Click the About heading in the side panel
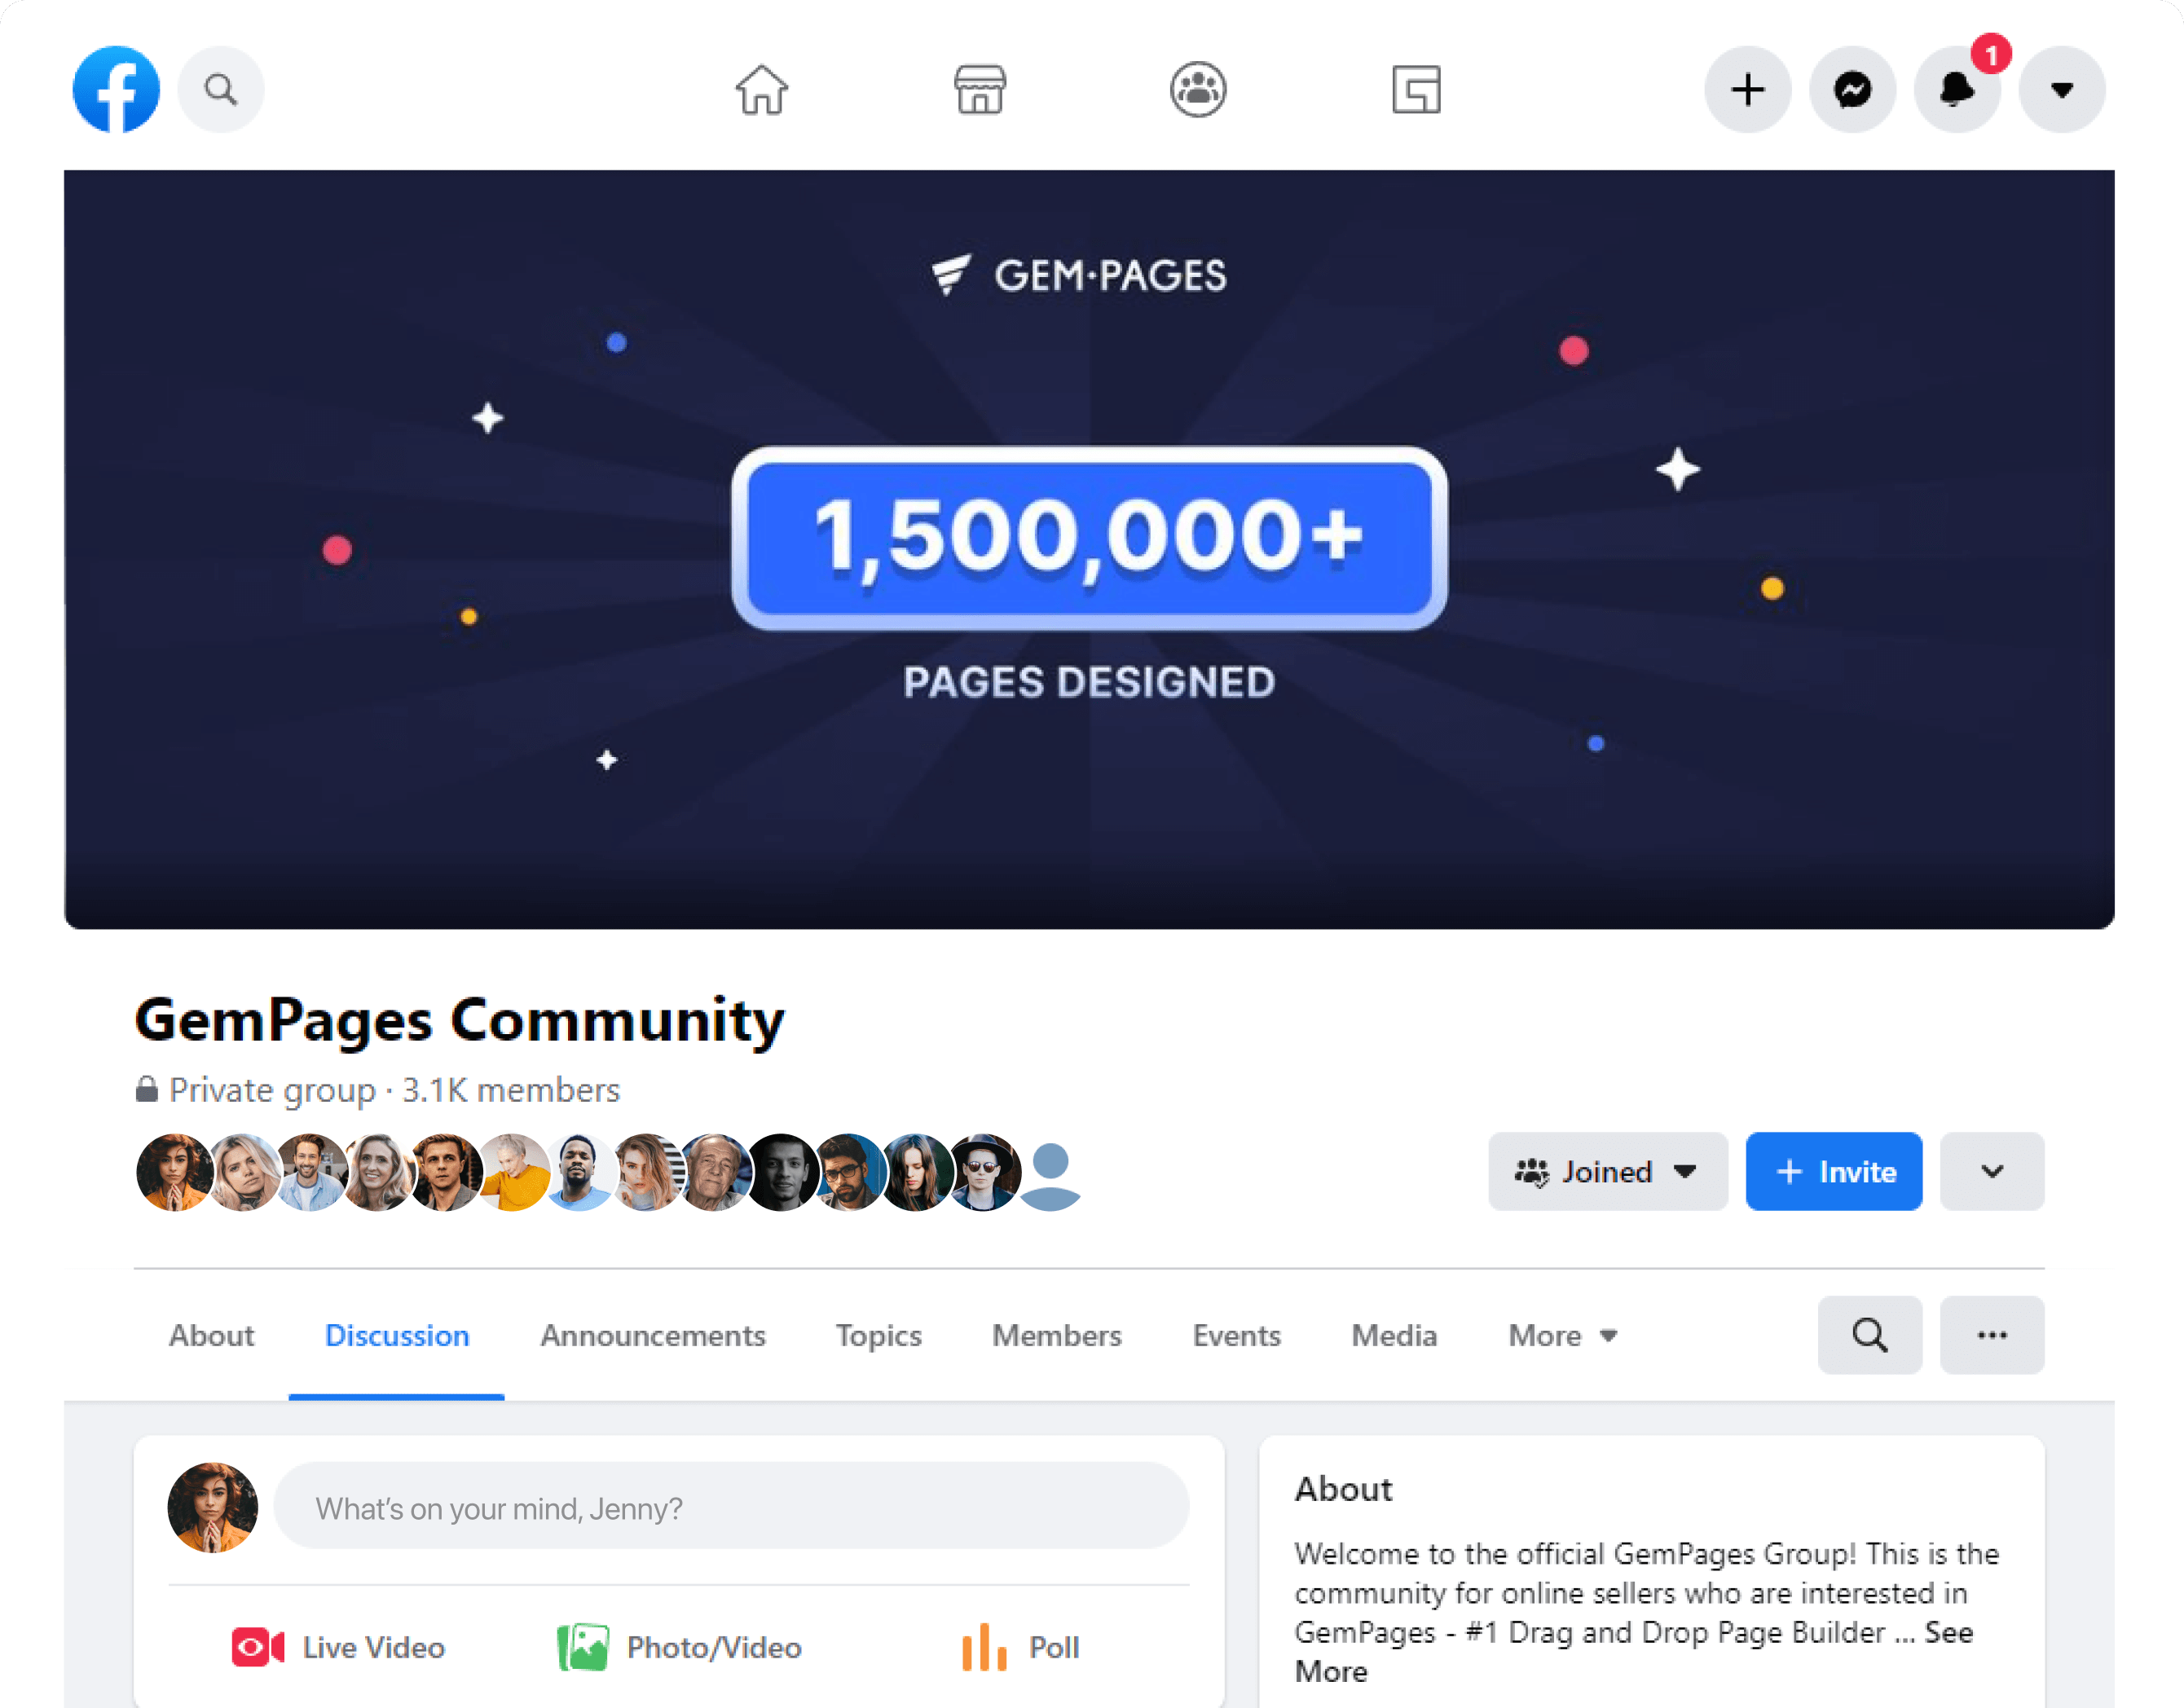The width and height of the screenshot is (2184, 1708). tap(1343, 1488)
